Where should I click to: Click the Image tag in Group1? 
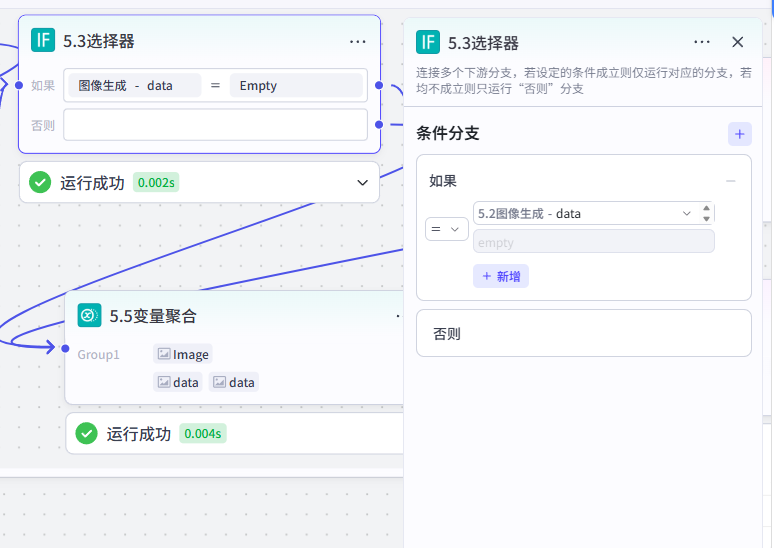pyautogui.click(x=183, y=354)
